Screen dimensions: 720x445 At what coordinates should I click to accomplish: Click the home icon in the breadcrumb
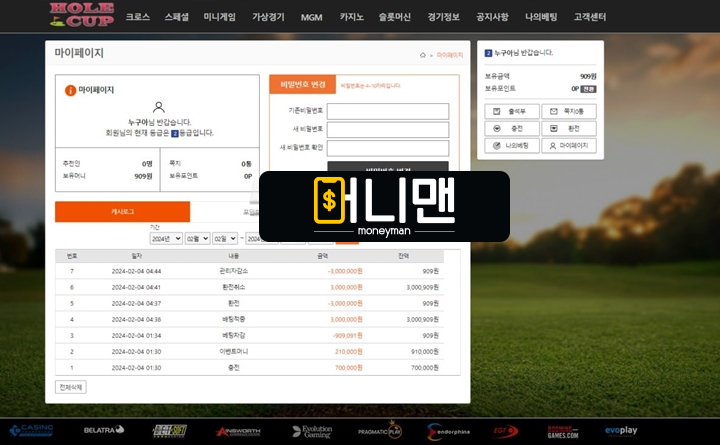tap(423, 55)
